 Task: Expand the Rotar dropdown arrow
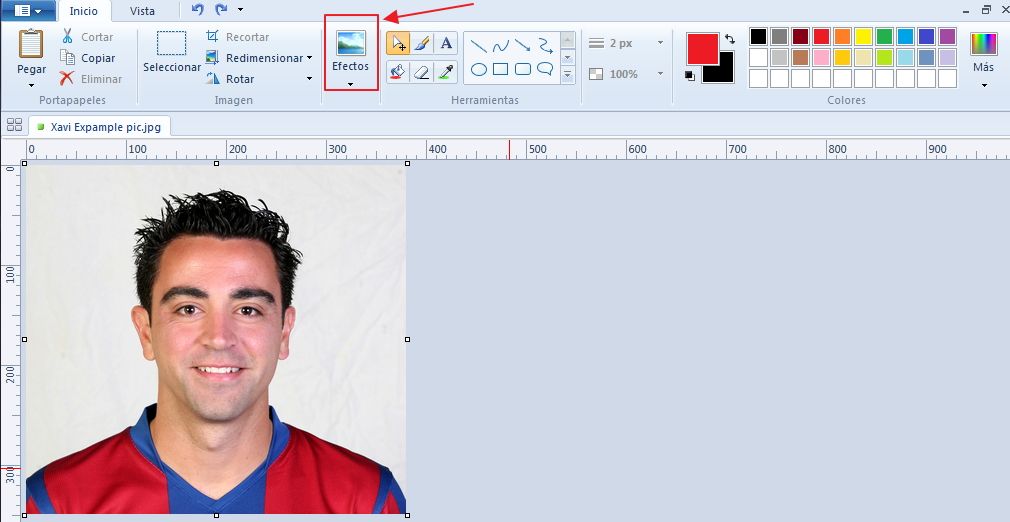[309, 79]
